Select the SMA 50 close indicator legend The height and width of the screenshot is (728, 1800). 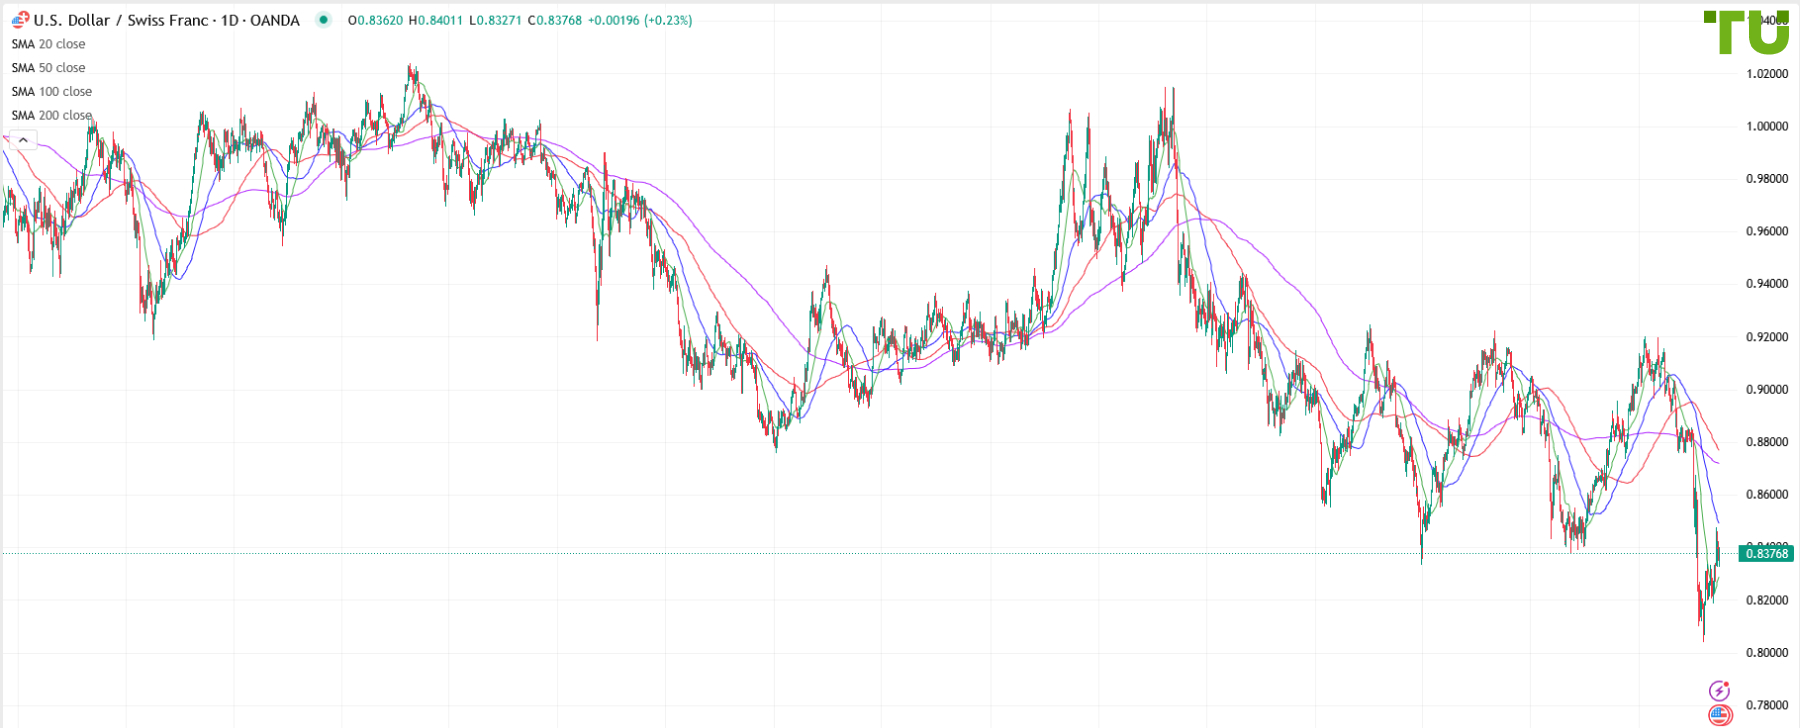tap(48, 68)
